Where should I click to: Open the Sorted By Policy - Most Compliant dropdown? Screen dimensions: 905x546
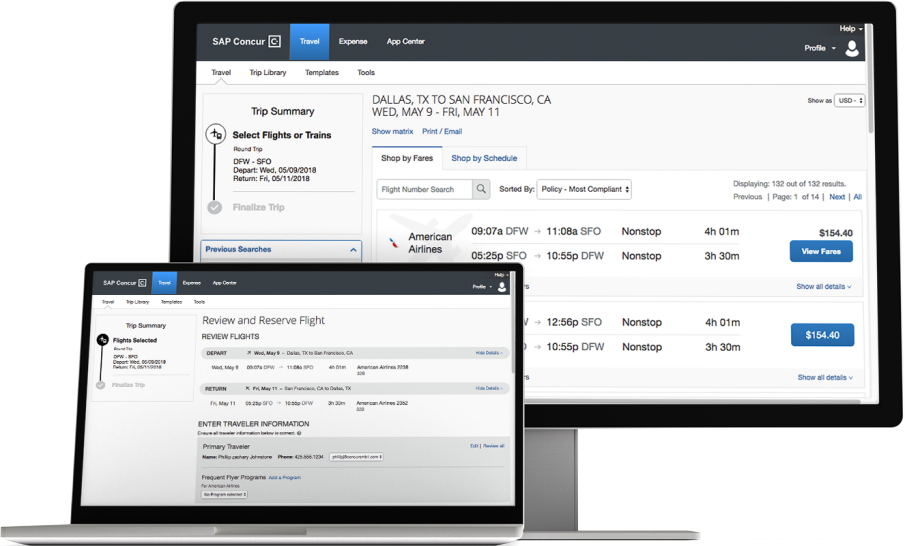pos(584,189)
